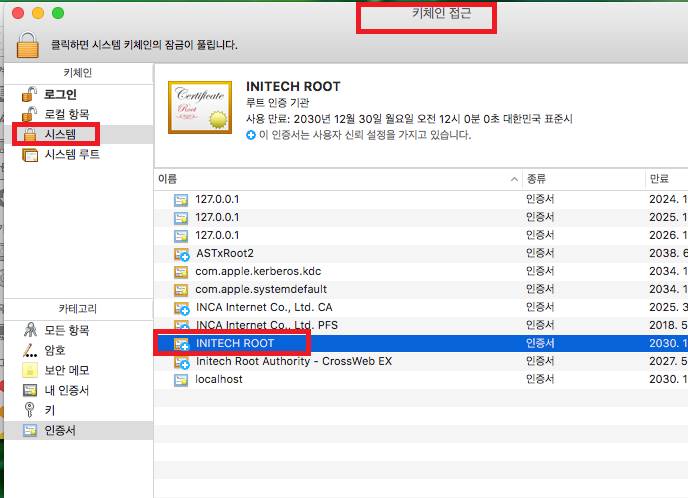Select the 로그인 keychain
The image size is (688, 498).
(59, 94)
